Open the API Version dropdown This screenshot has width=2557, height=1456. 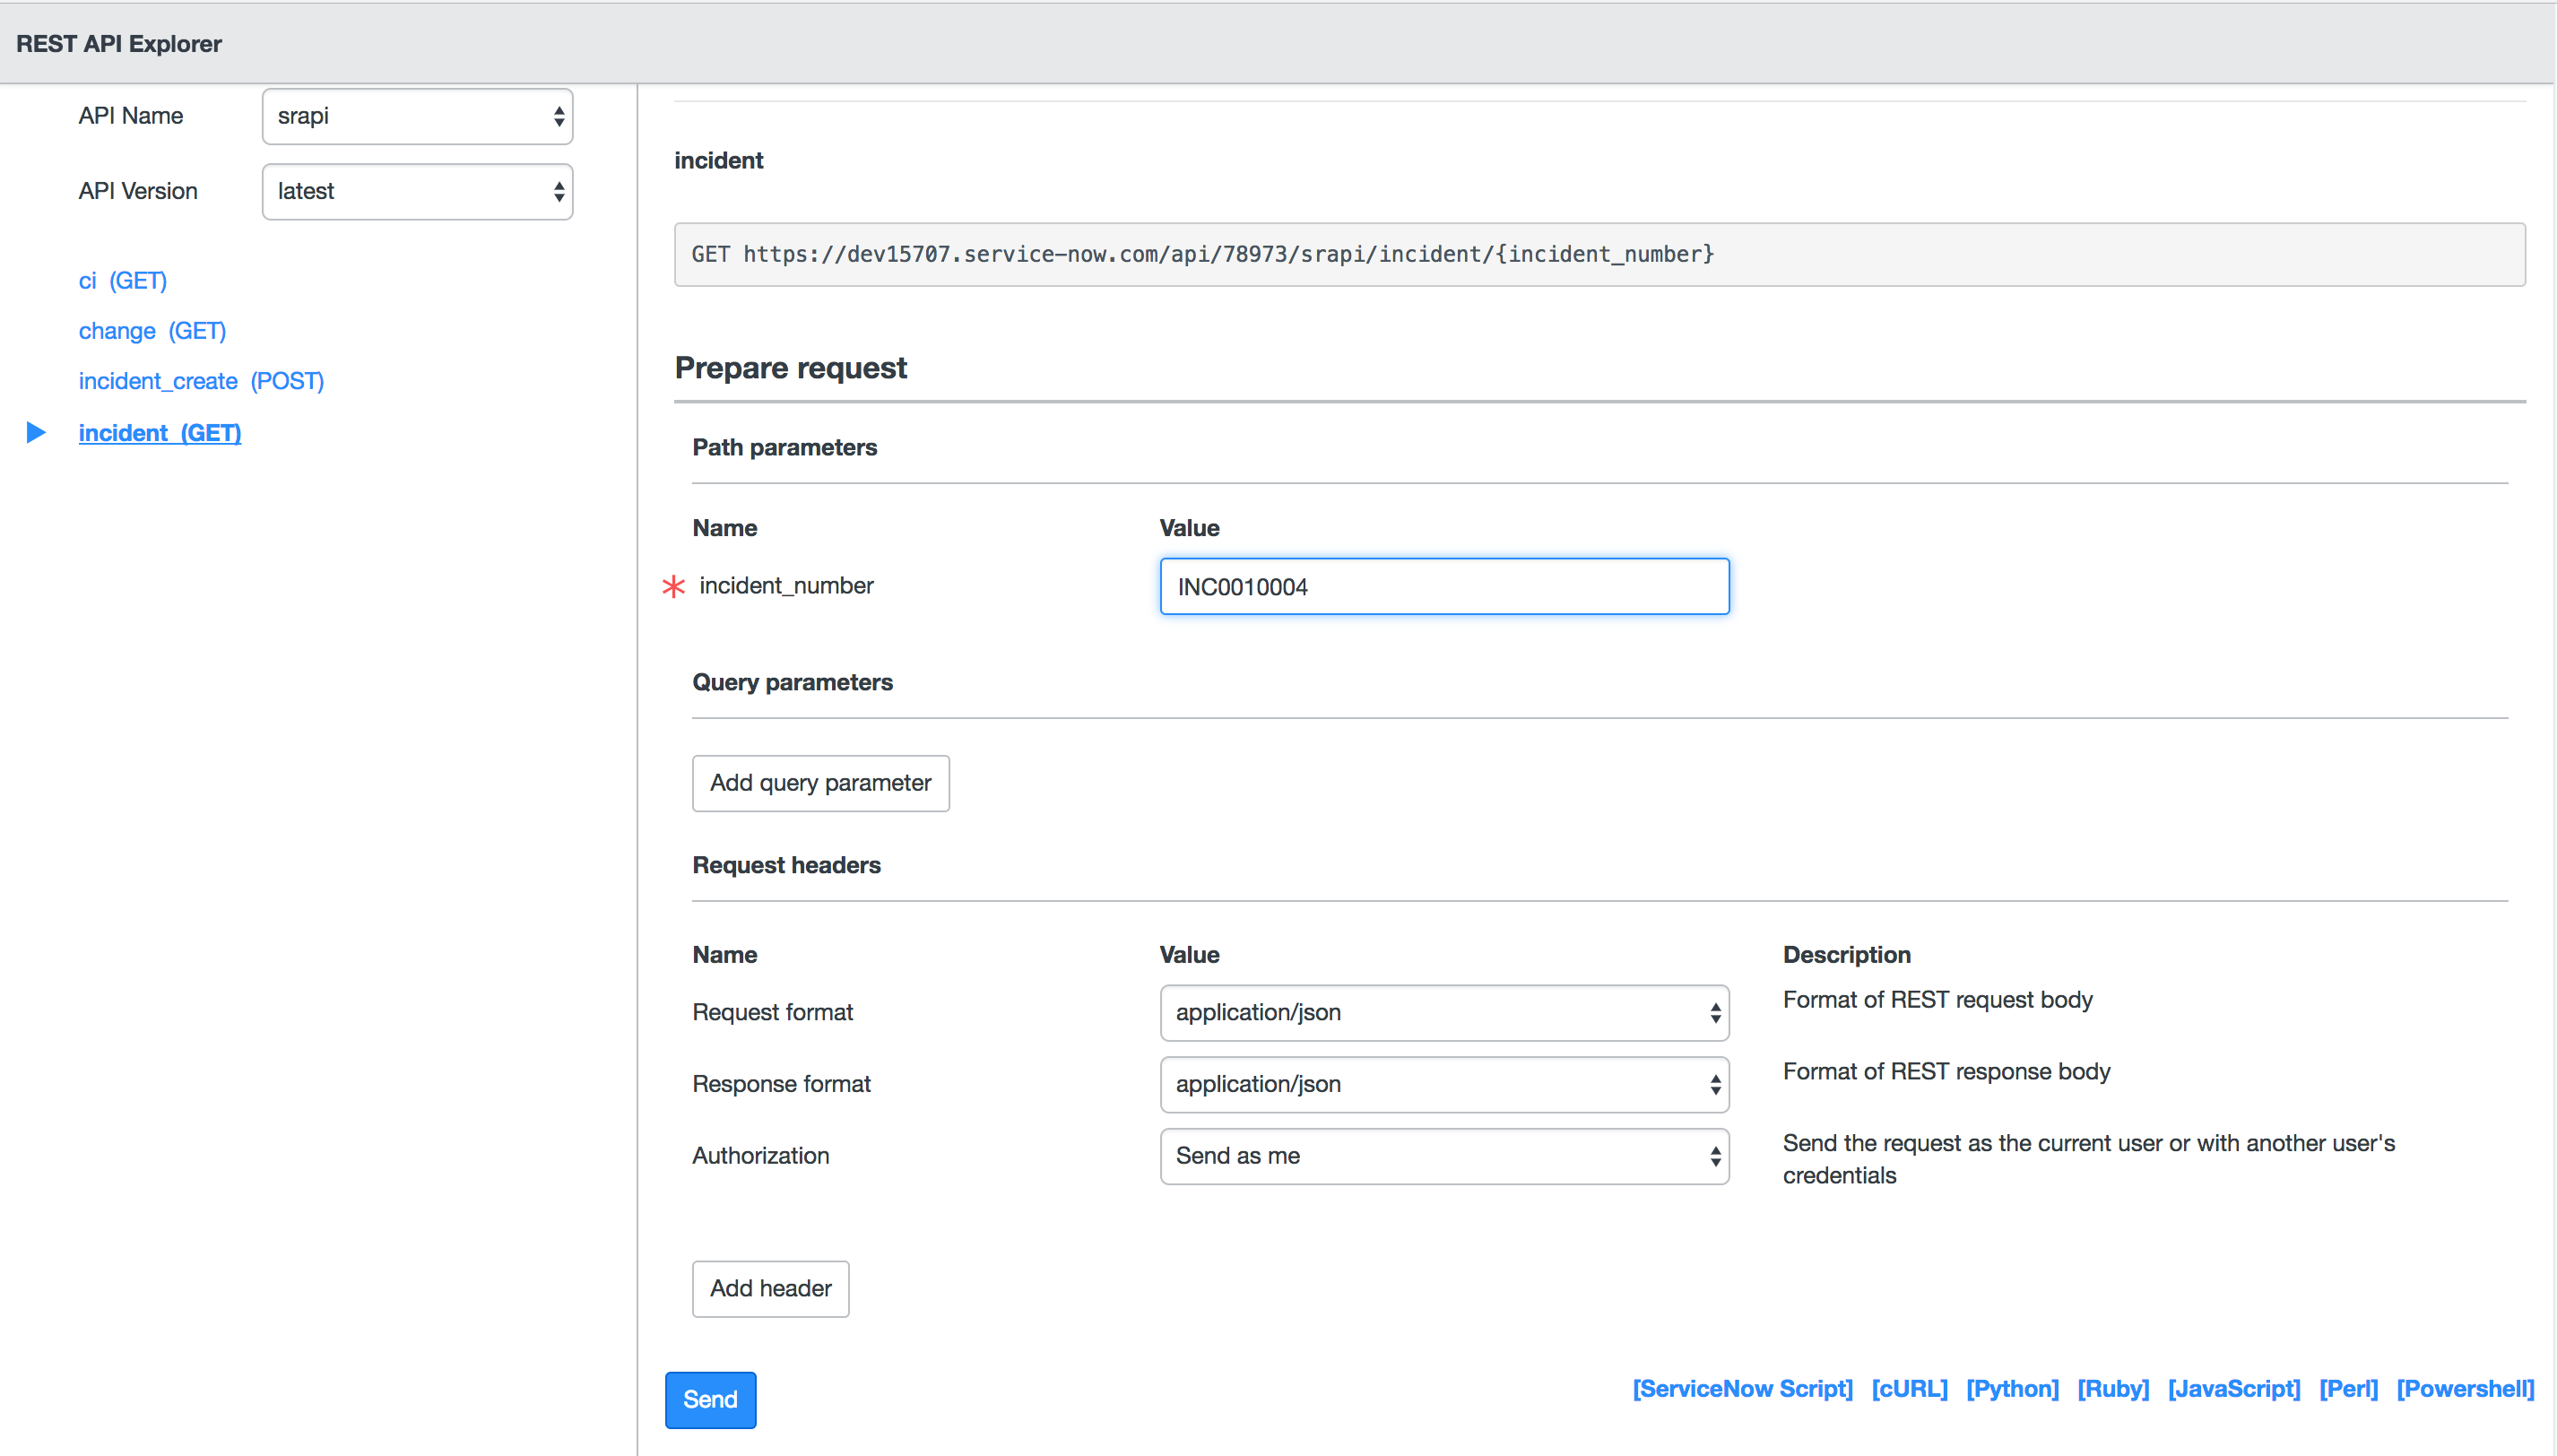click(417, 191)
